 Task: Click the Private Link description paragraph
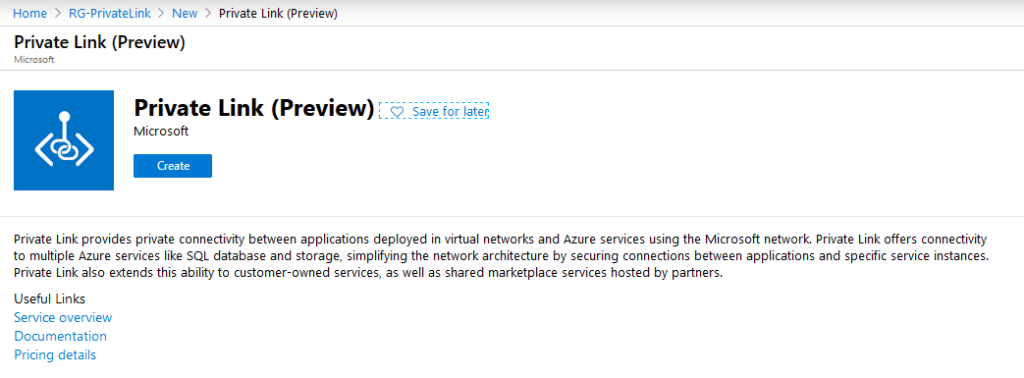(502, 256)
